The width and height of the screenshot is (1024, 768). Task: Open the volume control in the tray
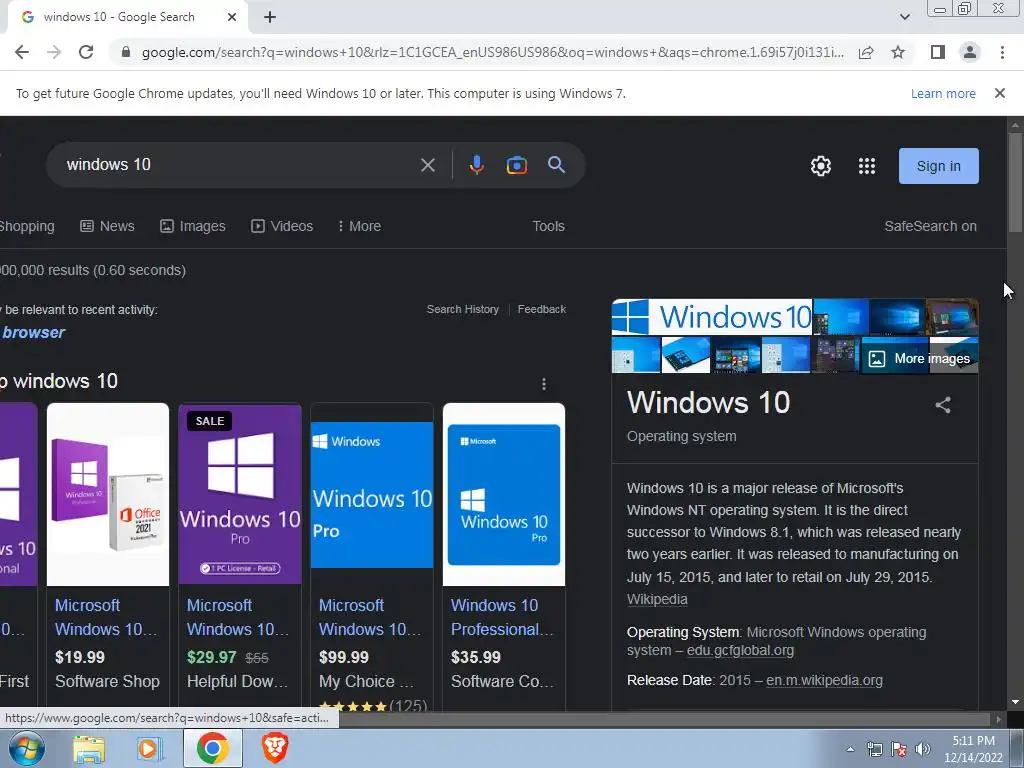922,749
